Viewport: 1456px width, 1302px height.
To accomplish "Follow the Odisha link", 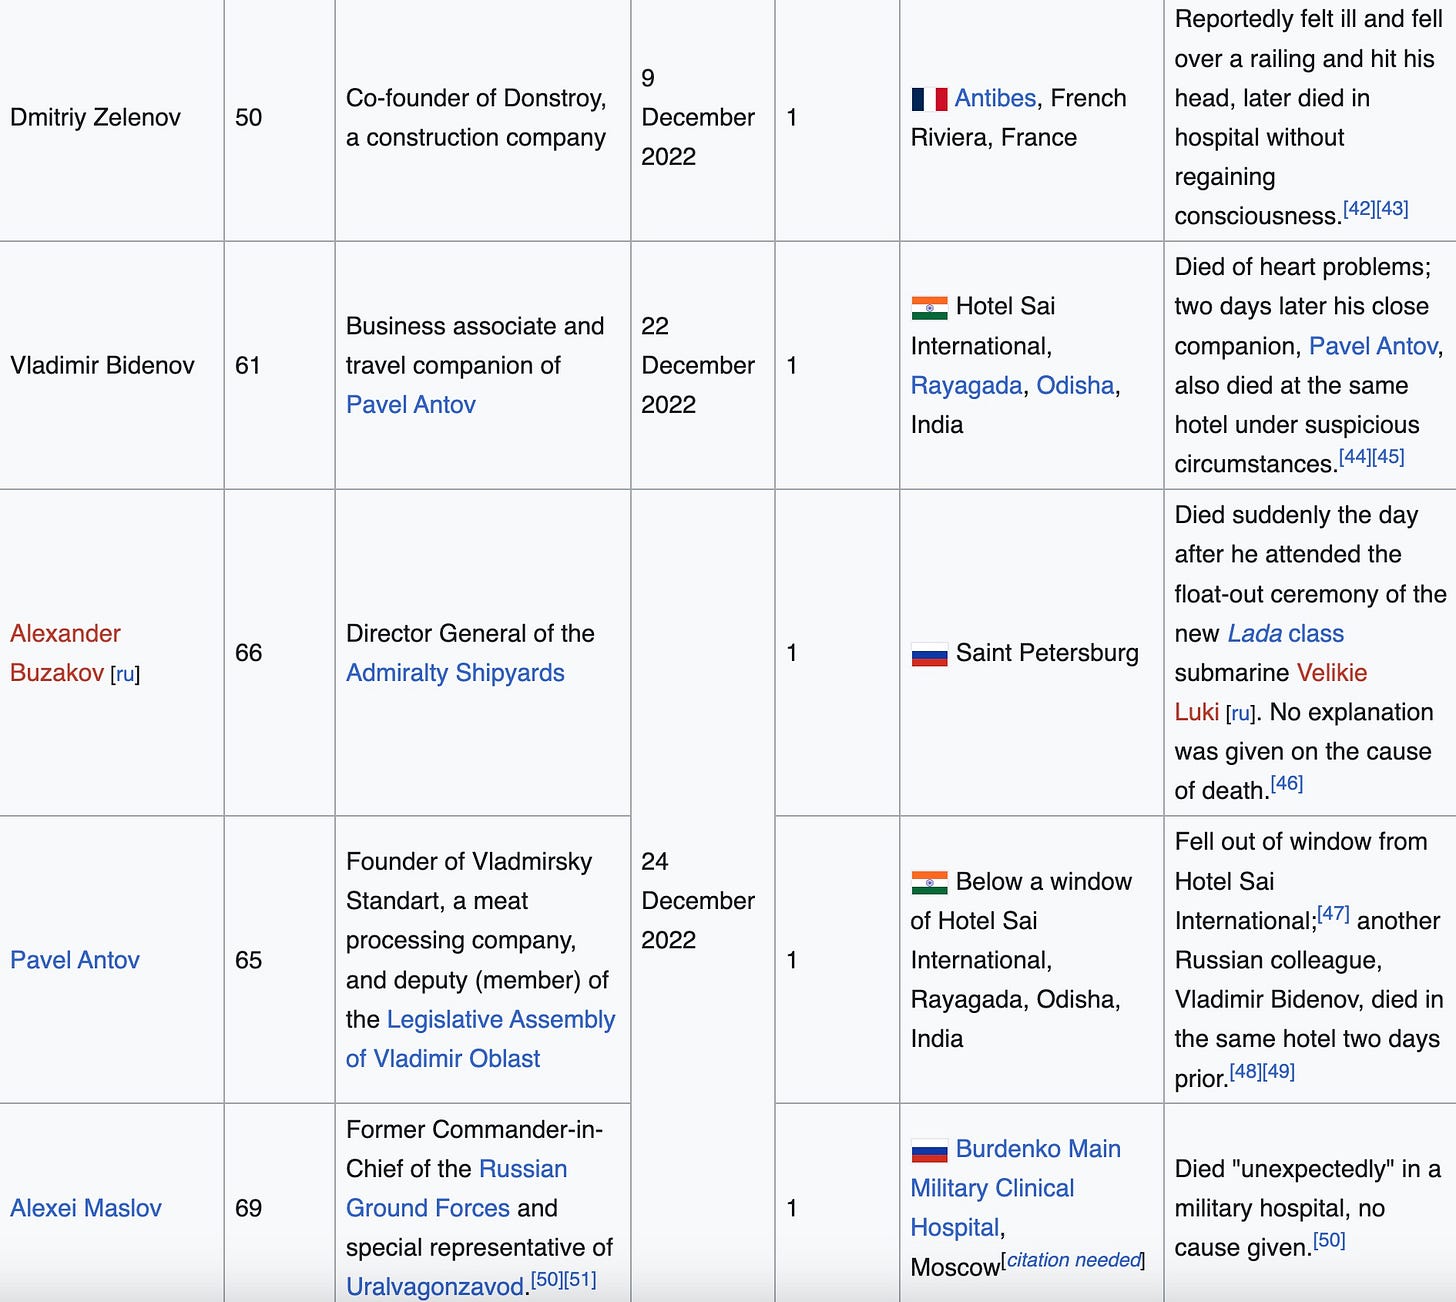I will [1075, 386].
